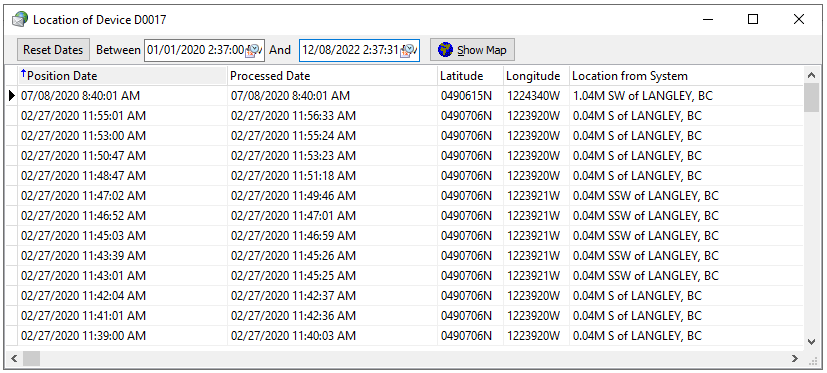Viewport: 827px width, 373px height.
Task: Select the 02/27/2020 11:43:01 AM position date cell
Action: (122, 276)
